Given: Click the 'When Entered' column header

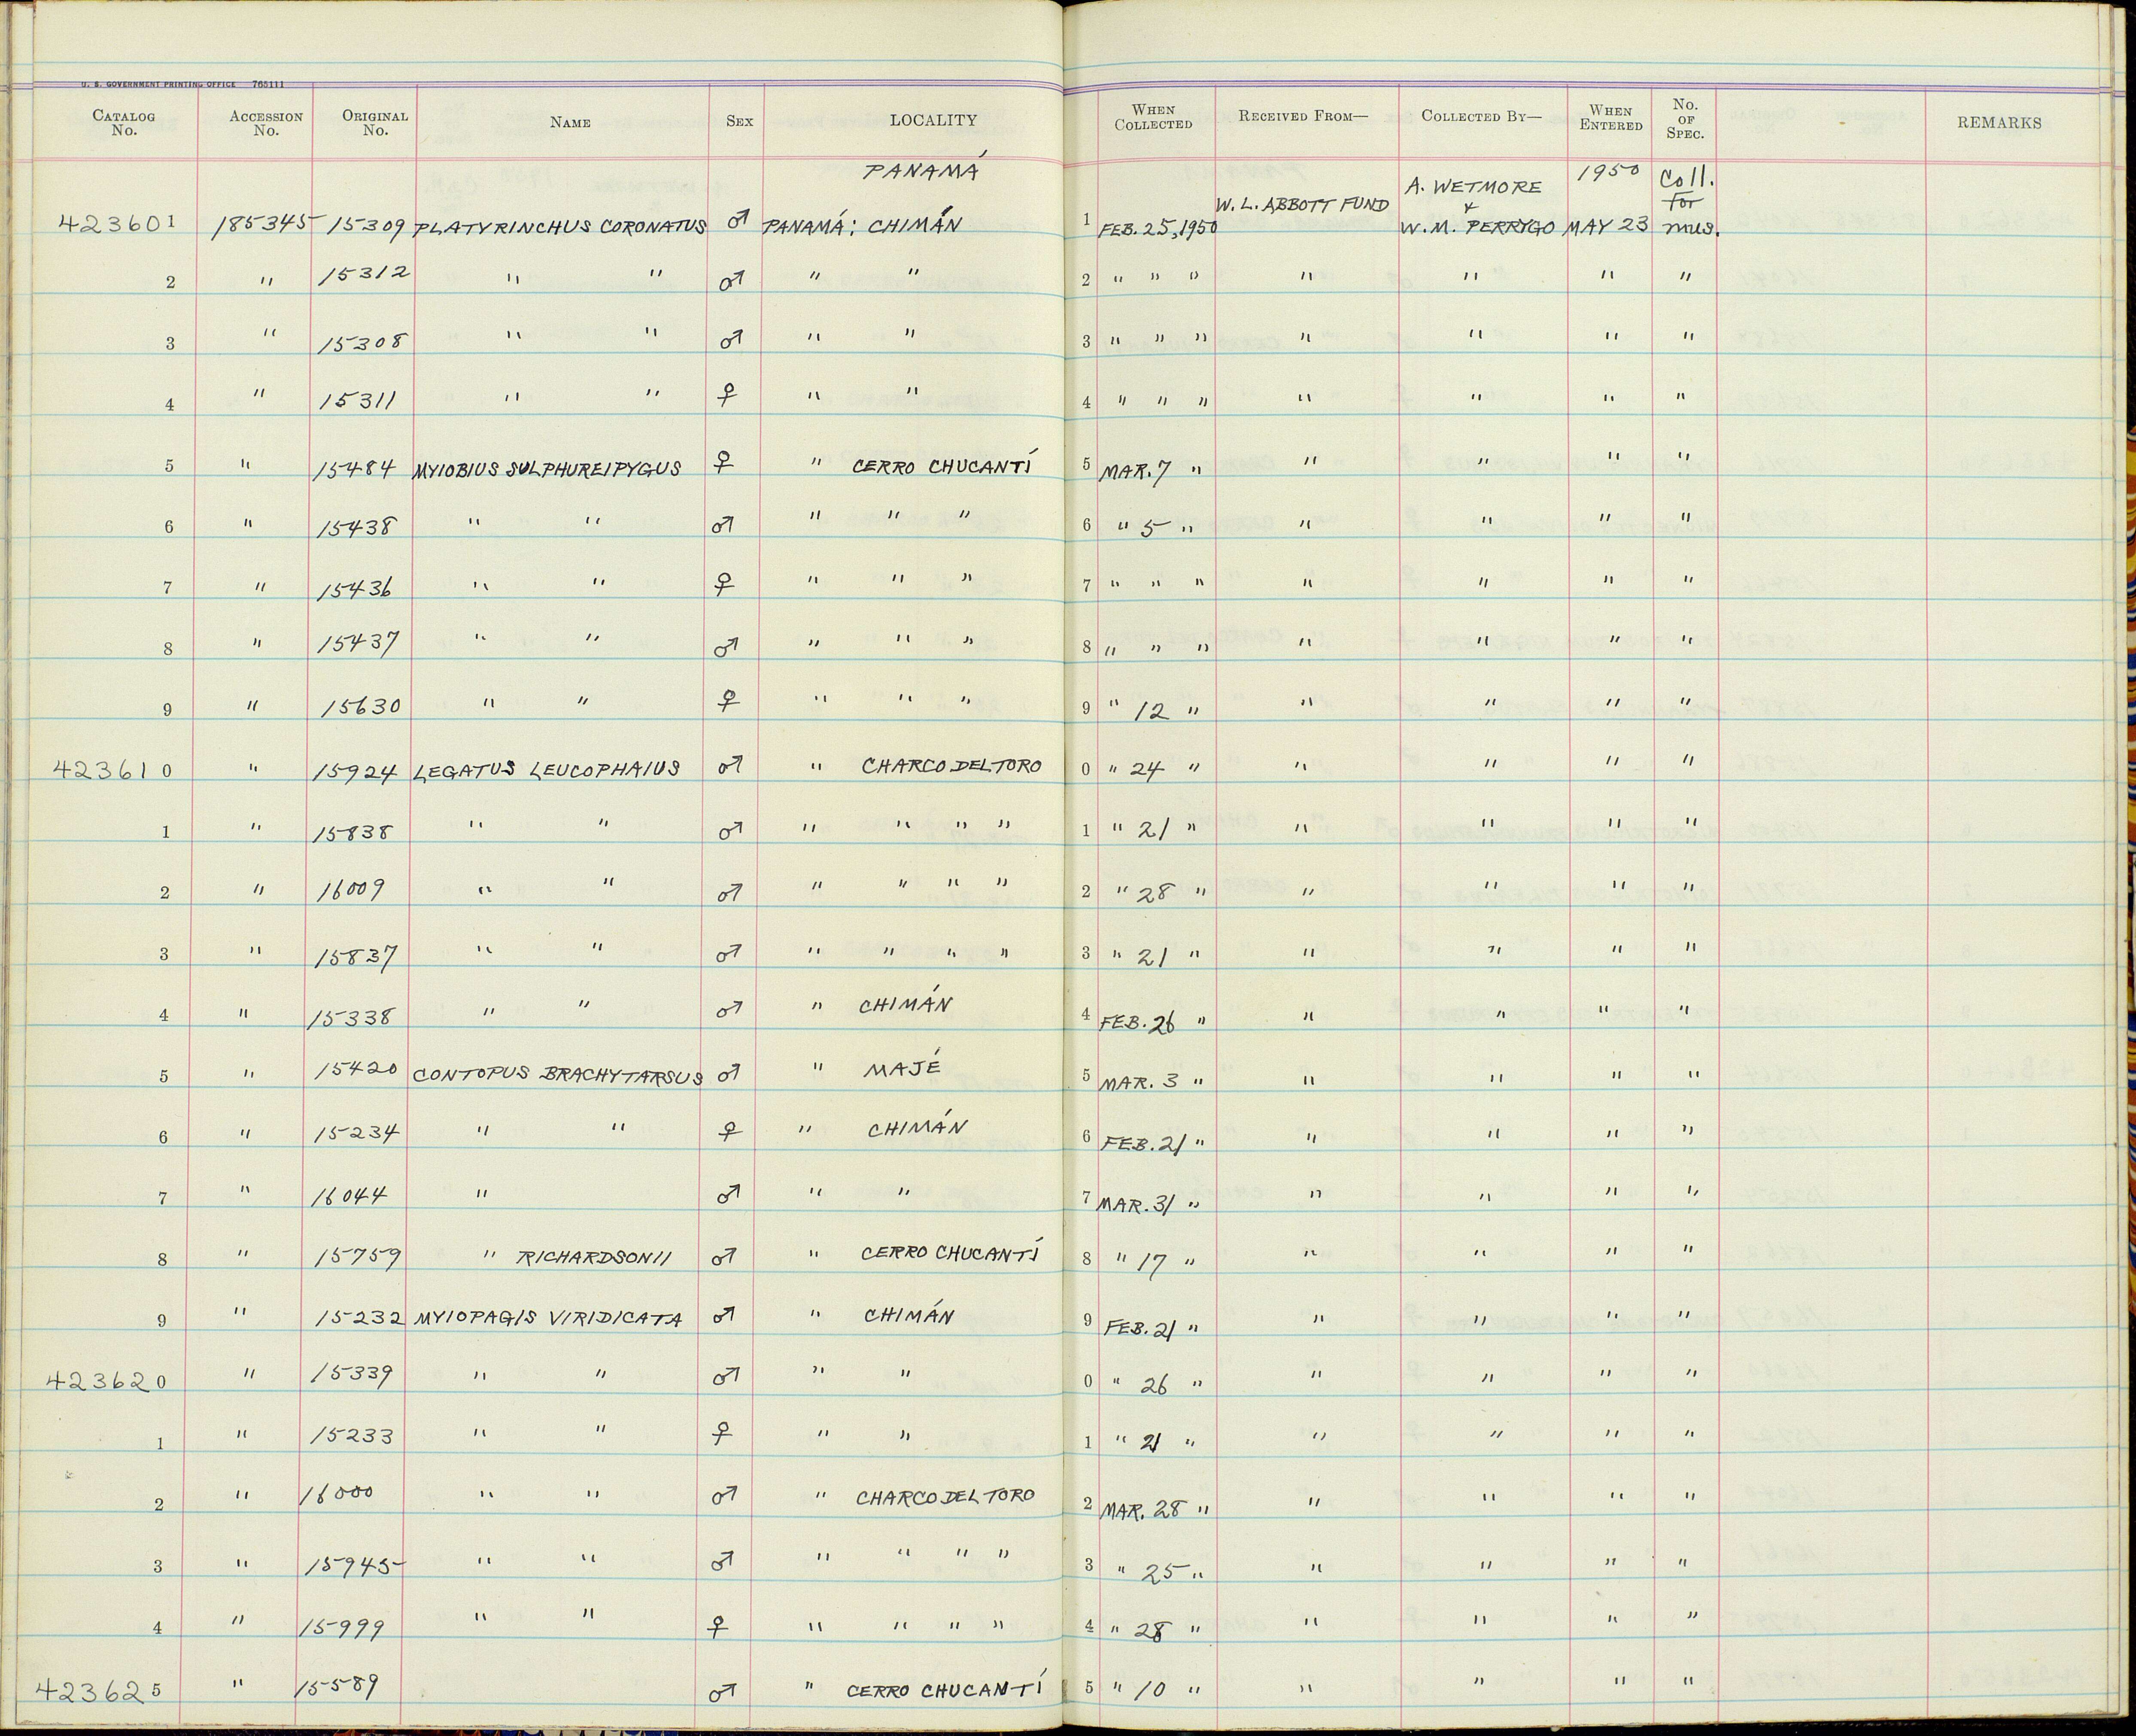Looking at the screenshot, I should 1611,118.
